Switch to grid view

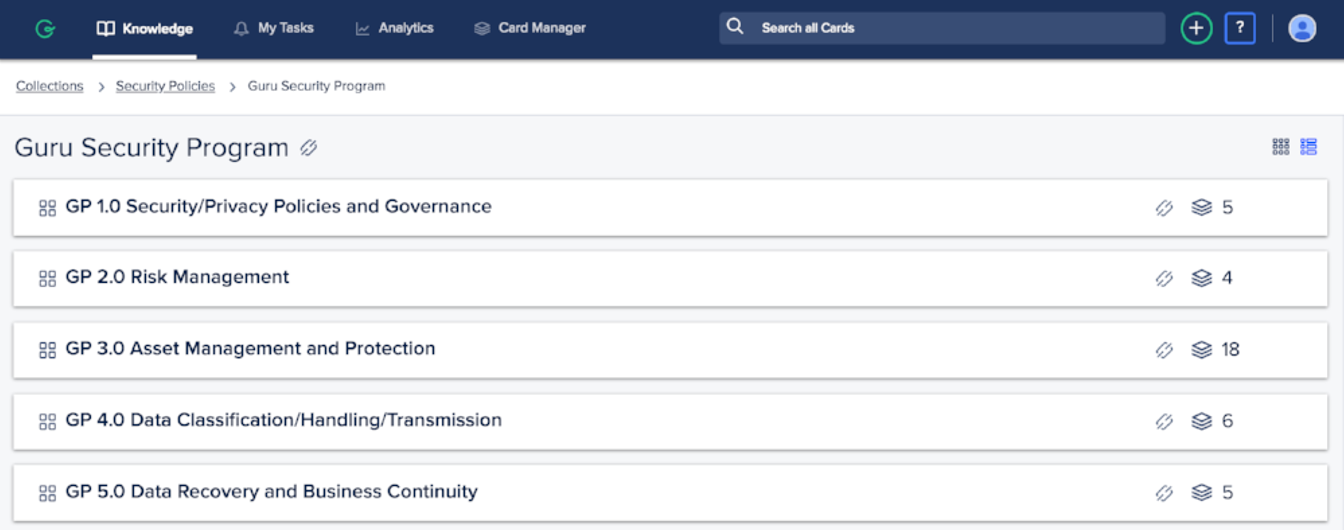tap(1280, 147)
